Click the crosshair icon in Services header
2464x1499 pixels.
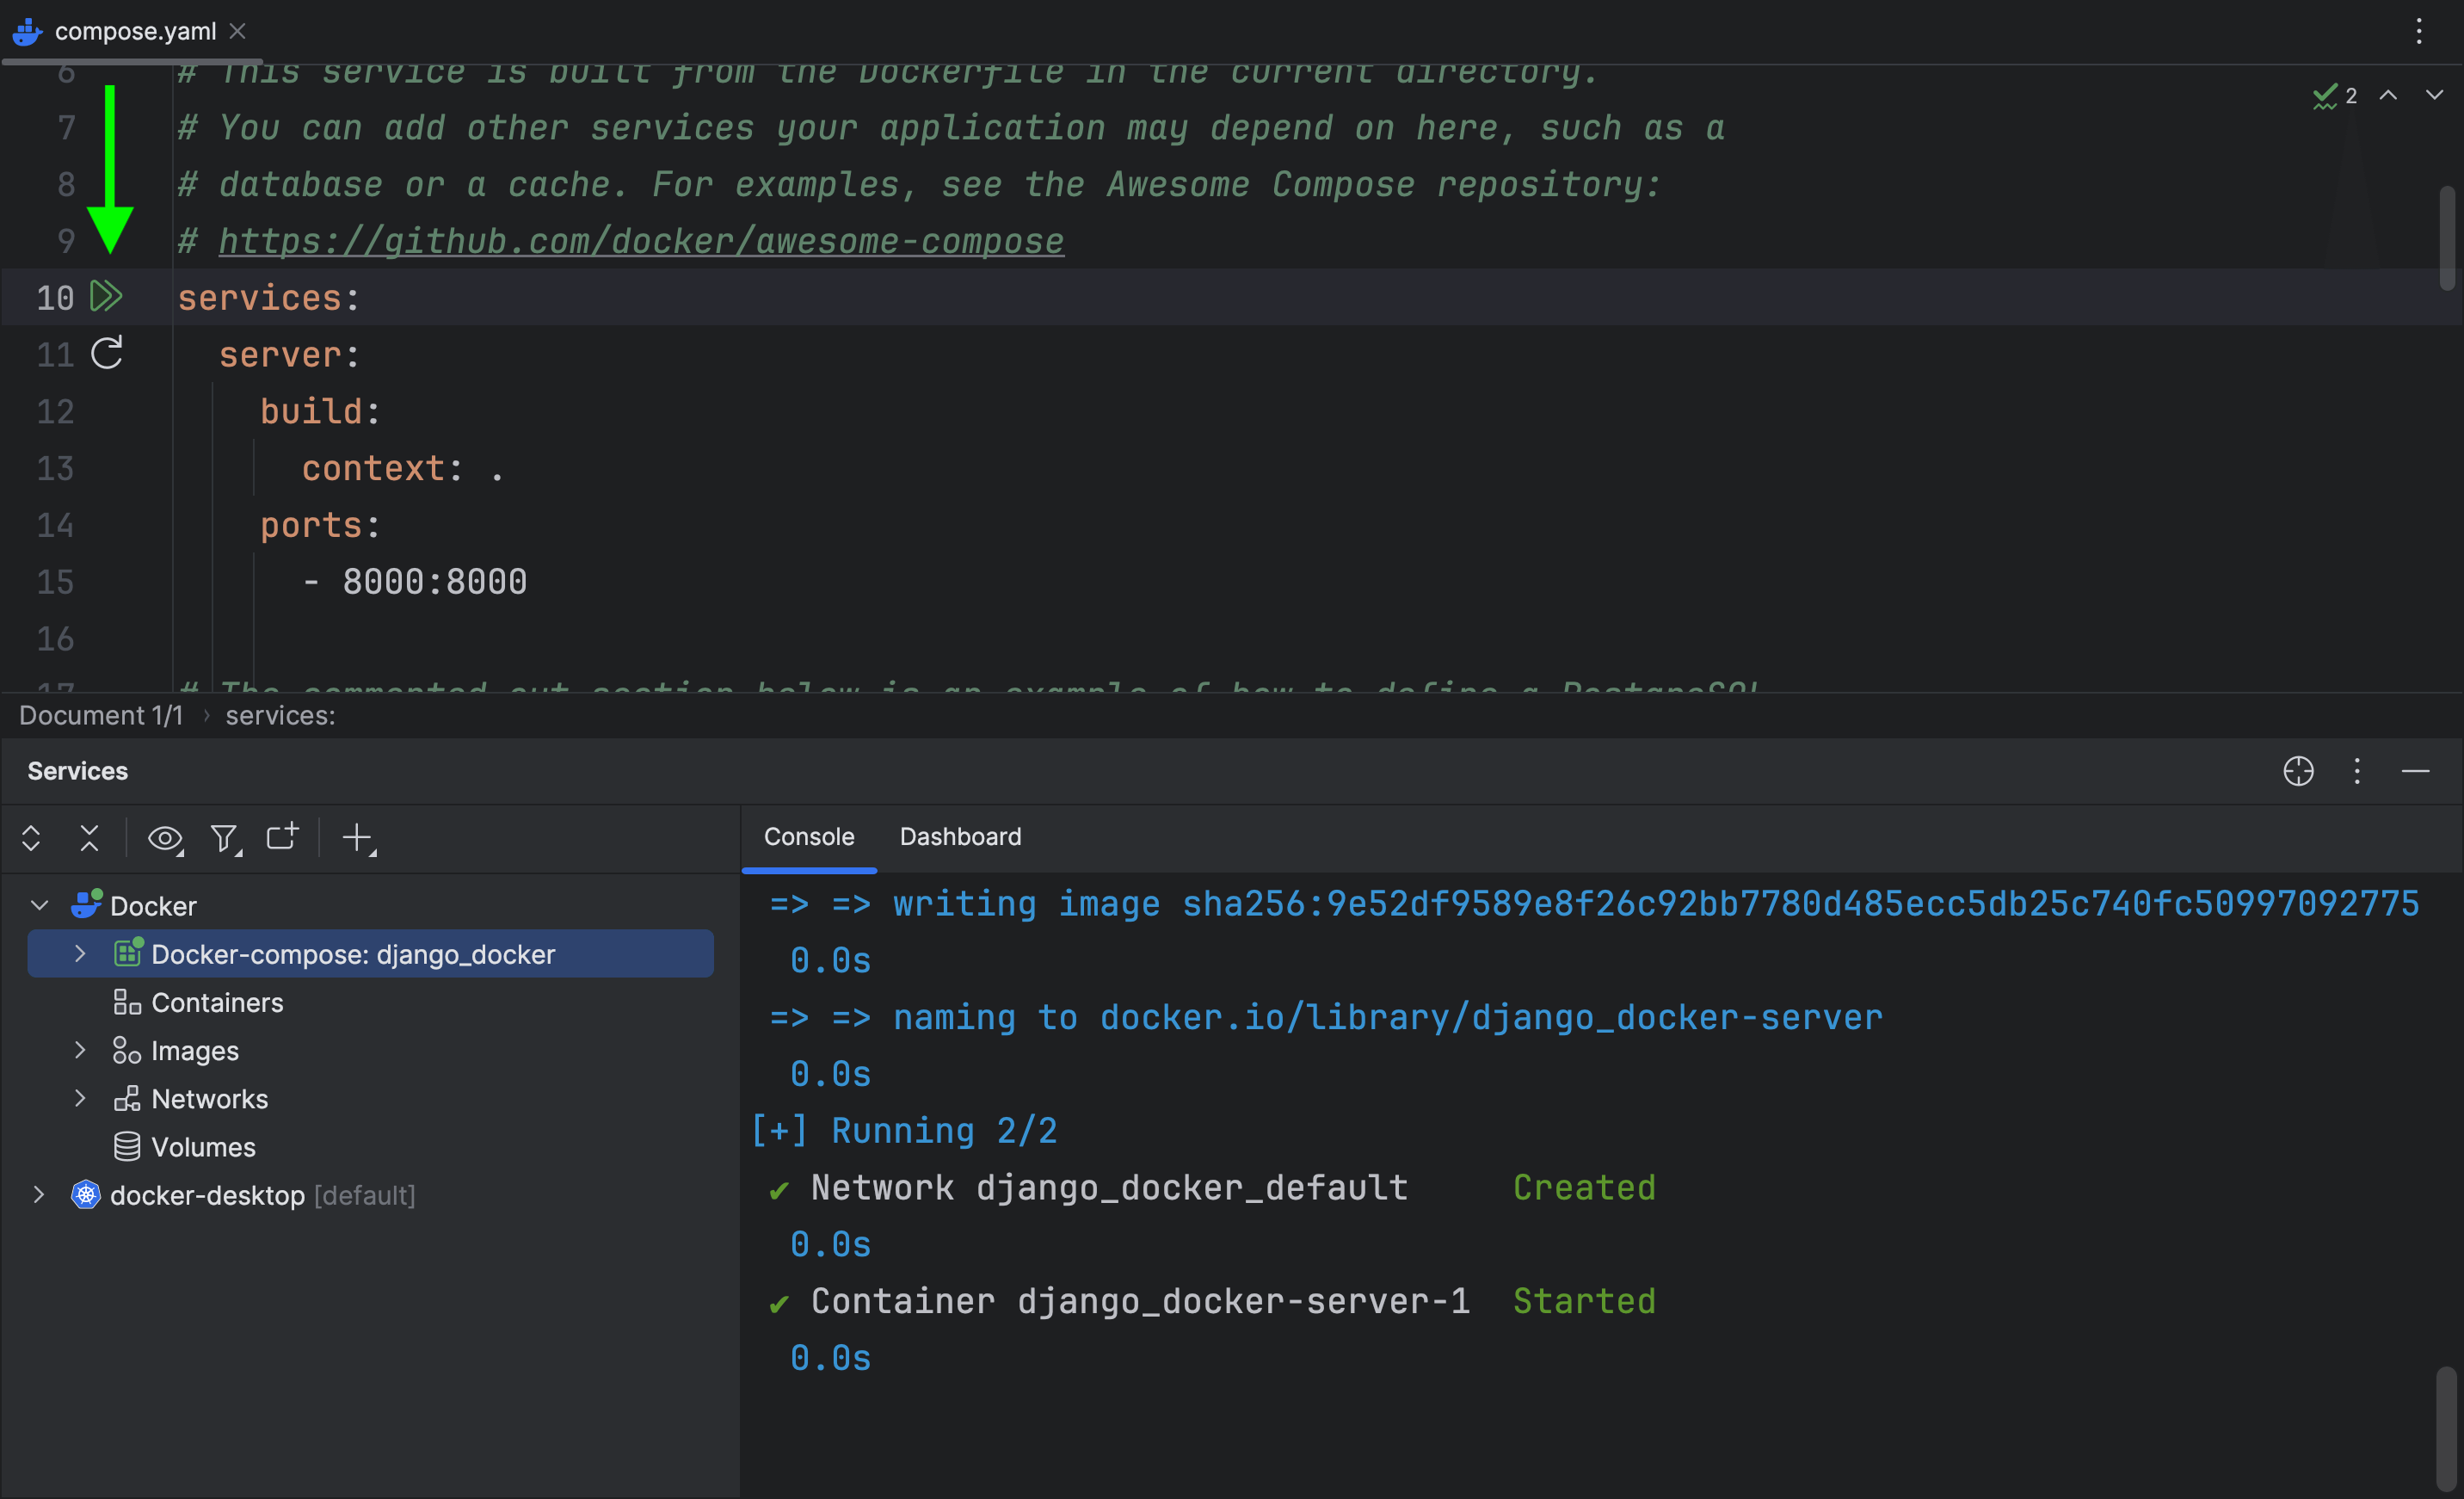tap(2298, 771)
